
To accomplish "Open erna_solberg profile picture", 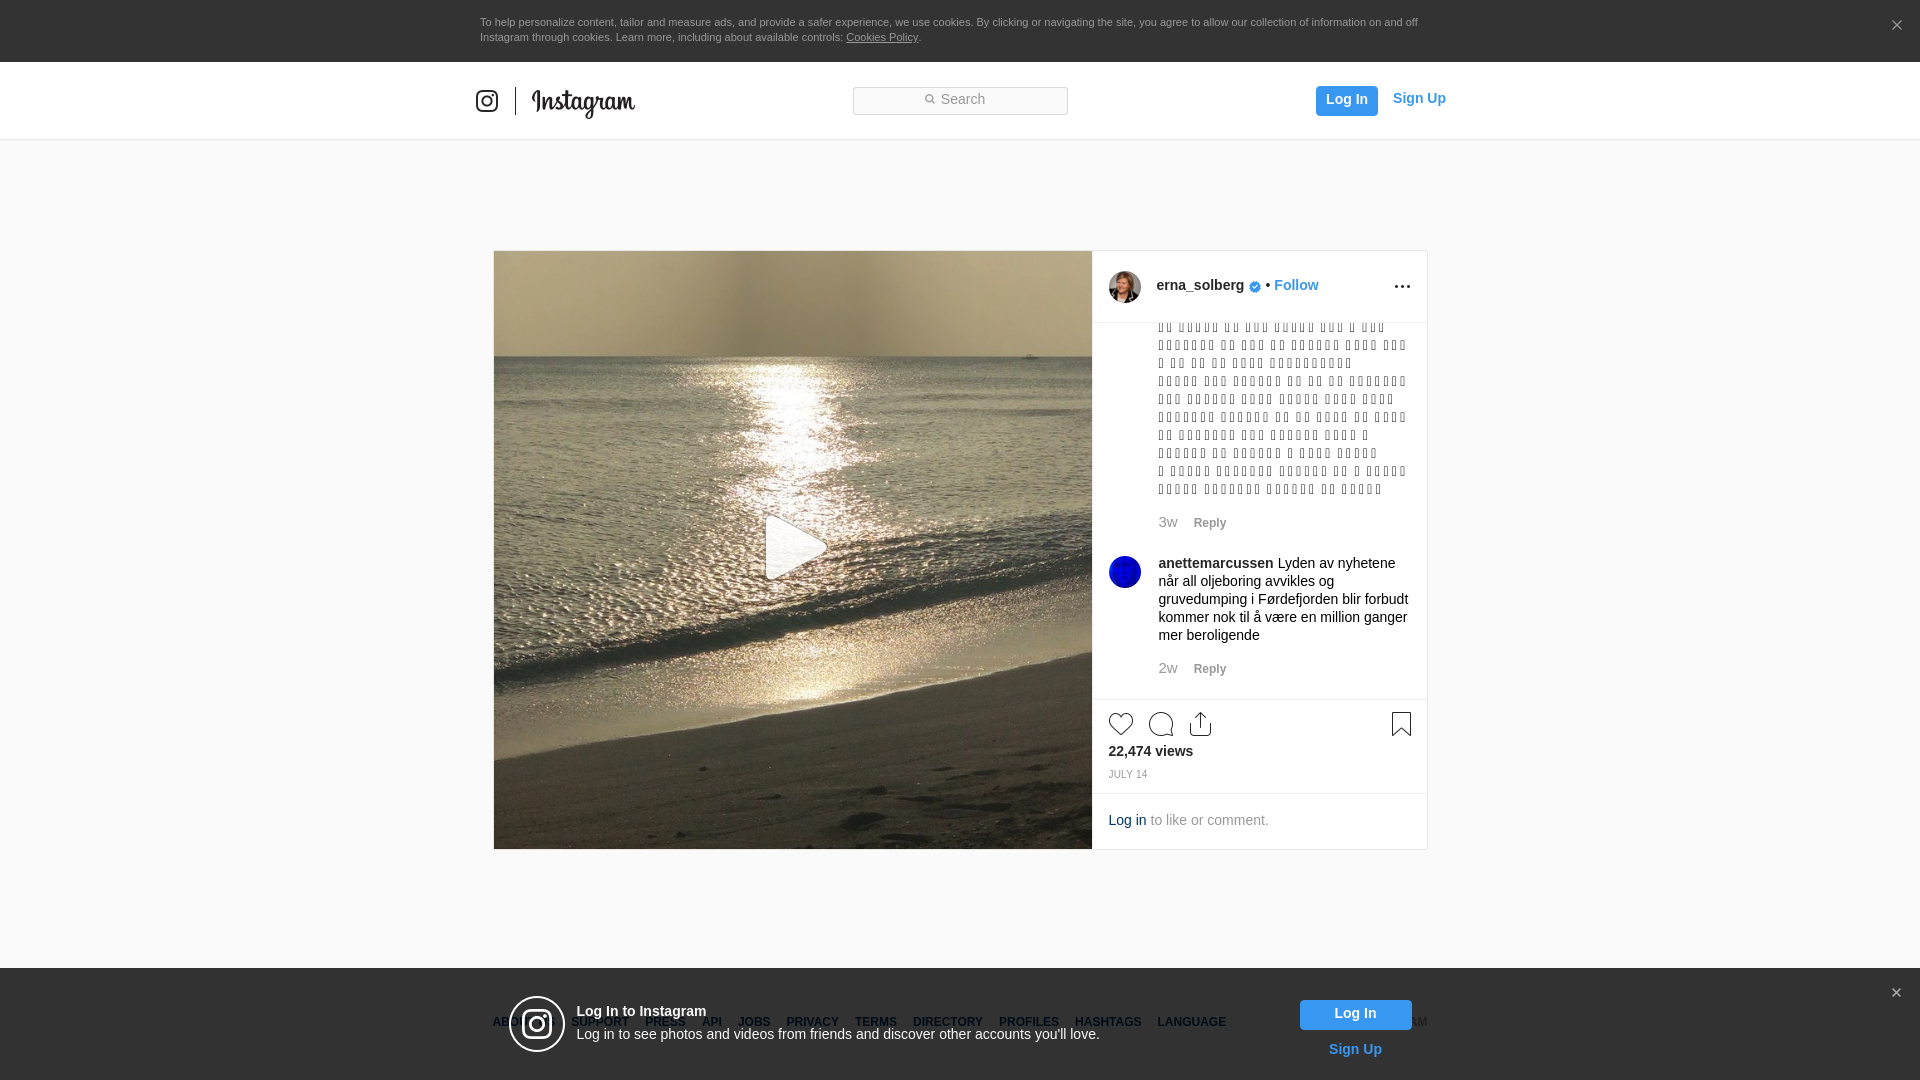I will tap(1125, 287).
